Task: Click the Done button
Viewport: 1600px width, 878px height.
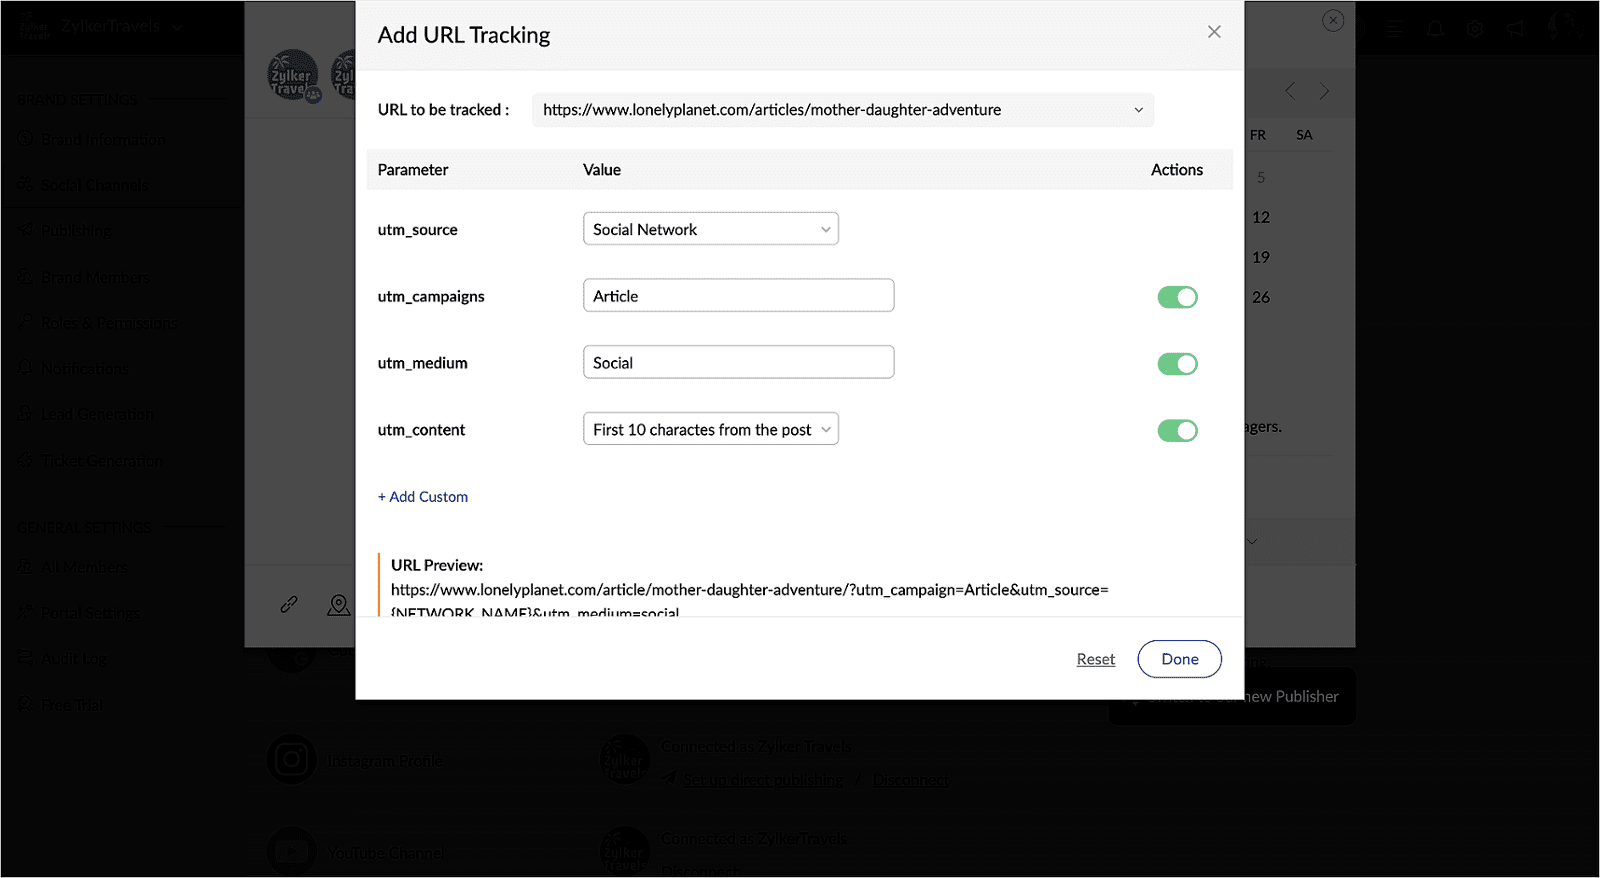Action: tap(1180, 659)
